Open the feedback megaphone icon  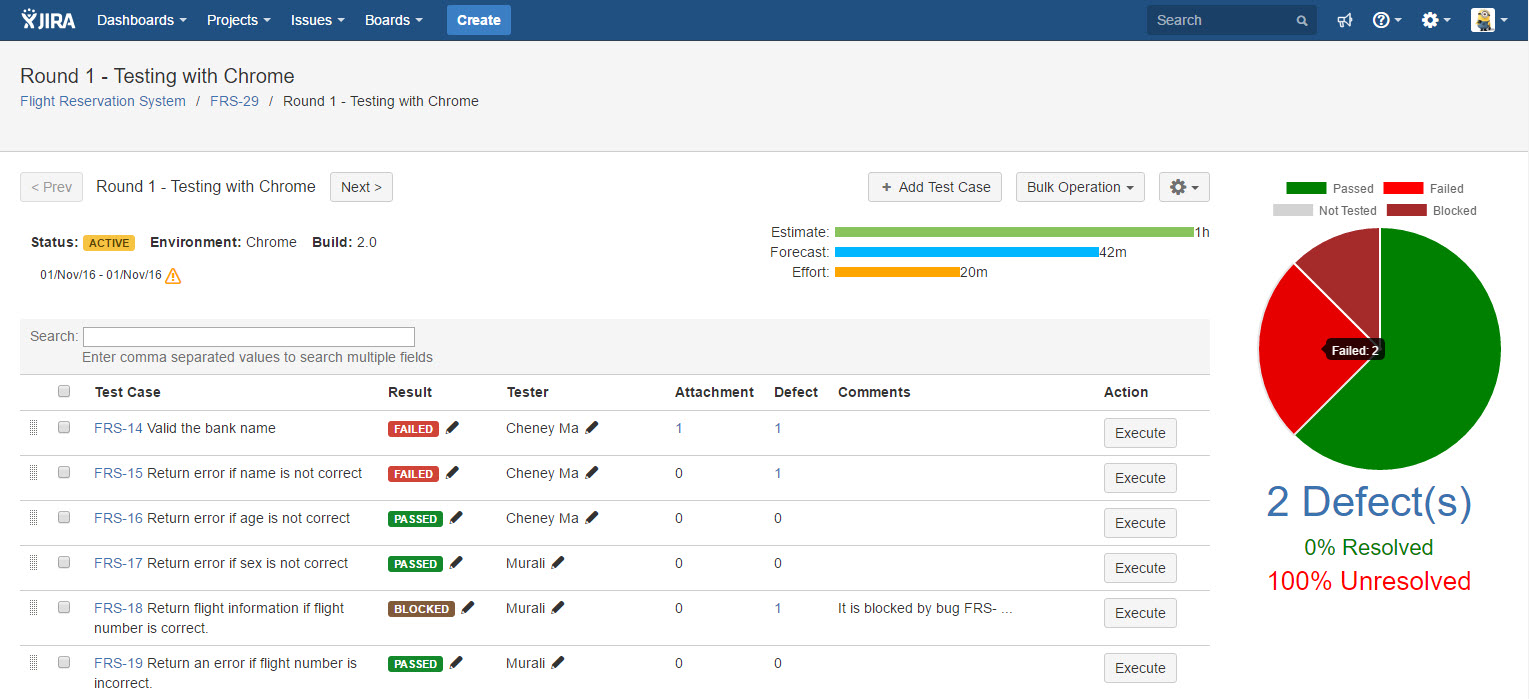pyautogui.click(x=1345, y=20)
